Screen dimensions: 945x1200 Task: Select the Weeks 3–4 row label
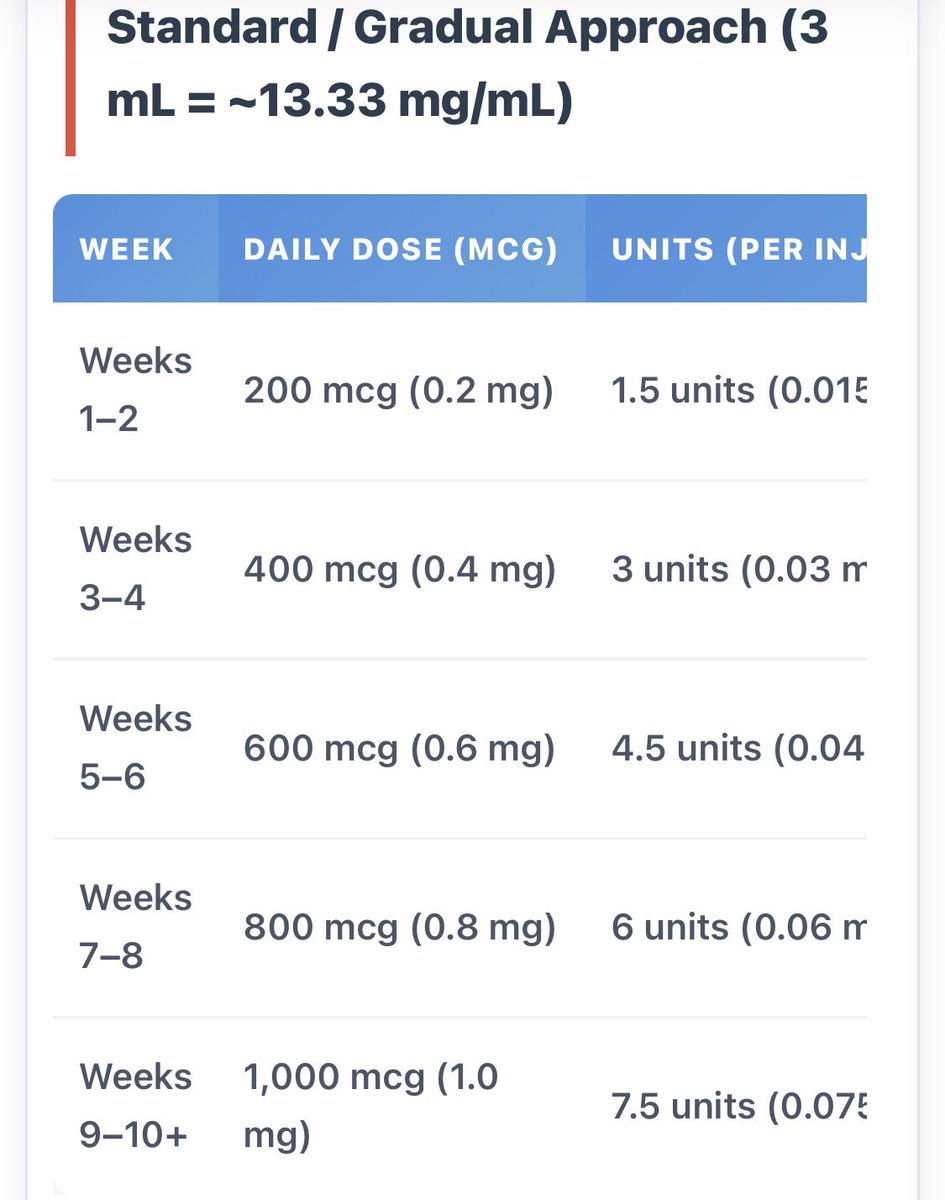click(x=135, y=569)
